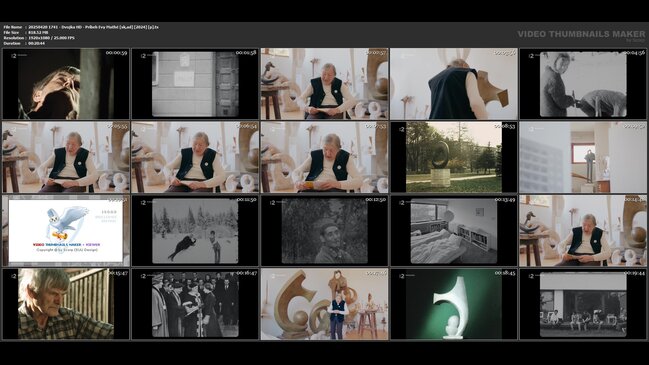
Task: Click the thumbnail showing woman's back at sculpture
Action: [454, 84]
